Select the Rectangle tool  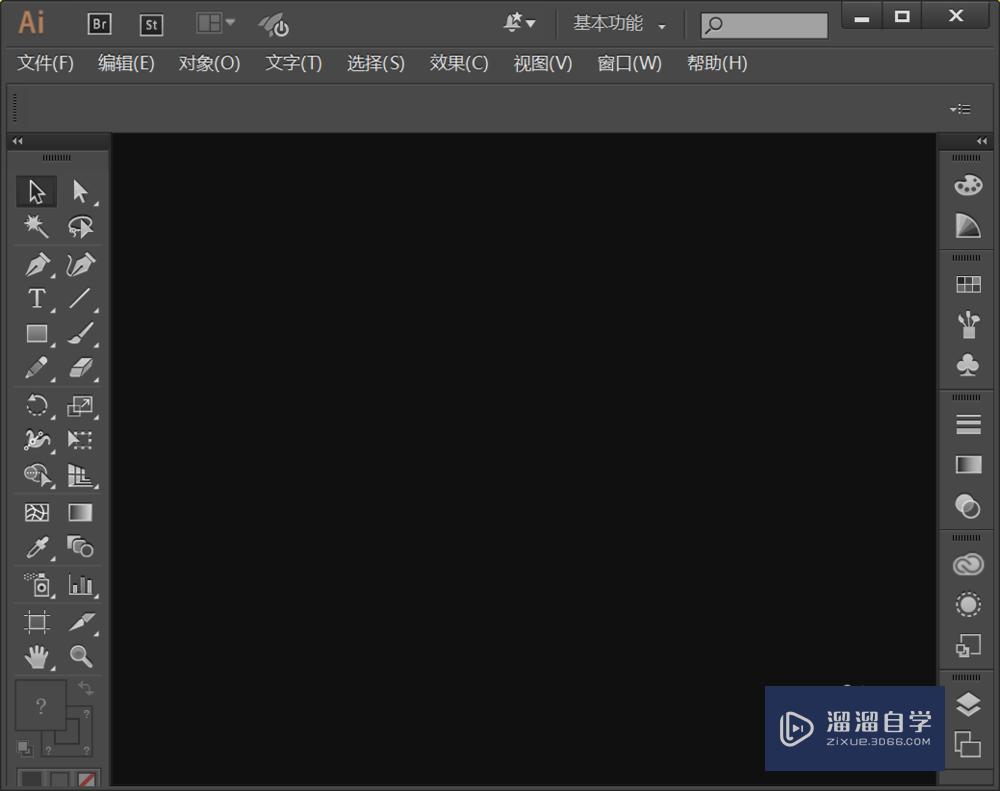pos(36,334)
